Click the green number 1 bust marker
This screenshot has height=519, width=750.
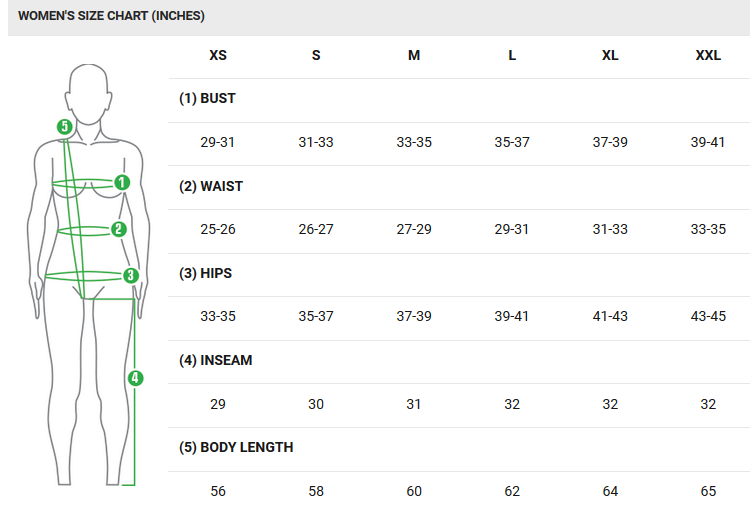[x=122, y=183]
